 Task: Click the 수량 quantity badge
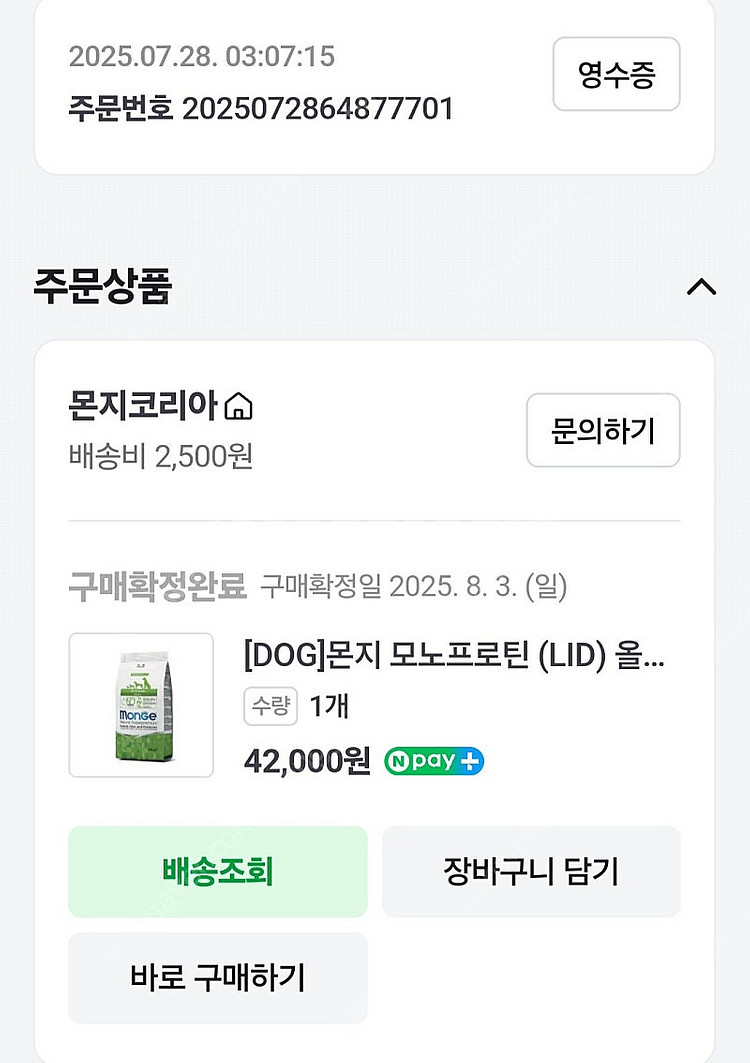271,707
